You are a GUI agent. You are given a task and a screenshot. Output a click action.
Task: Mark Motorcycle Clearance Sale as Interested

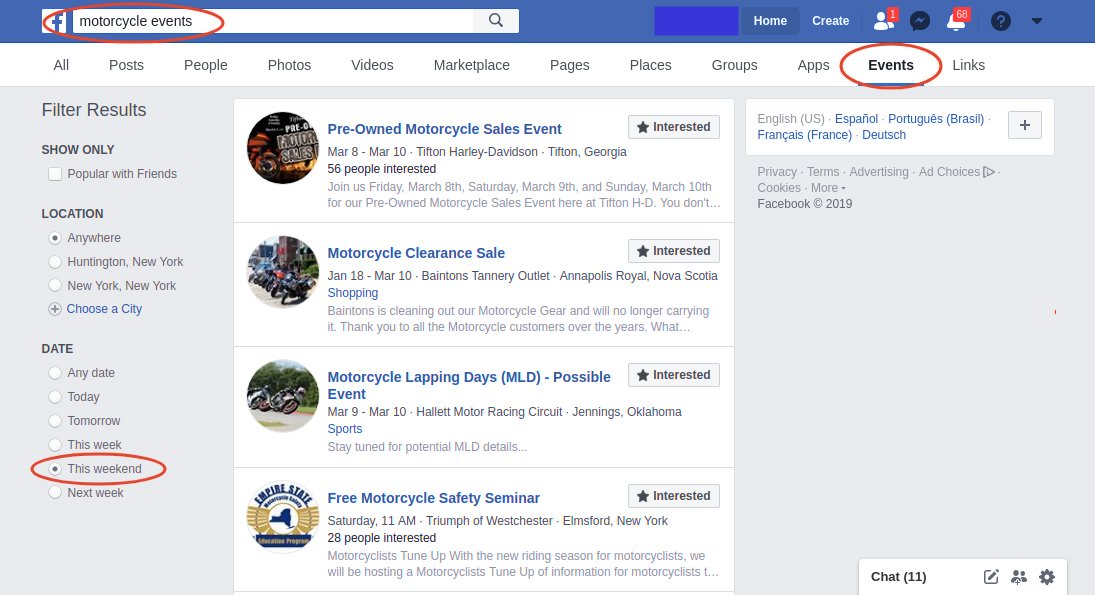674,251
